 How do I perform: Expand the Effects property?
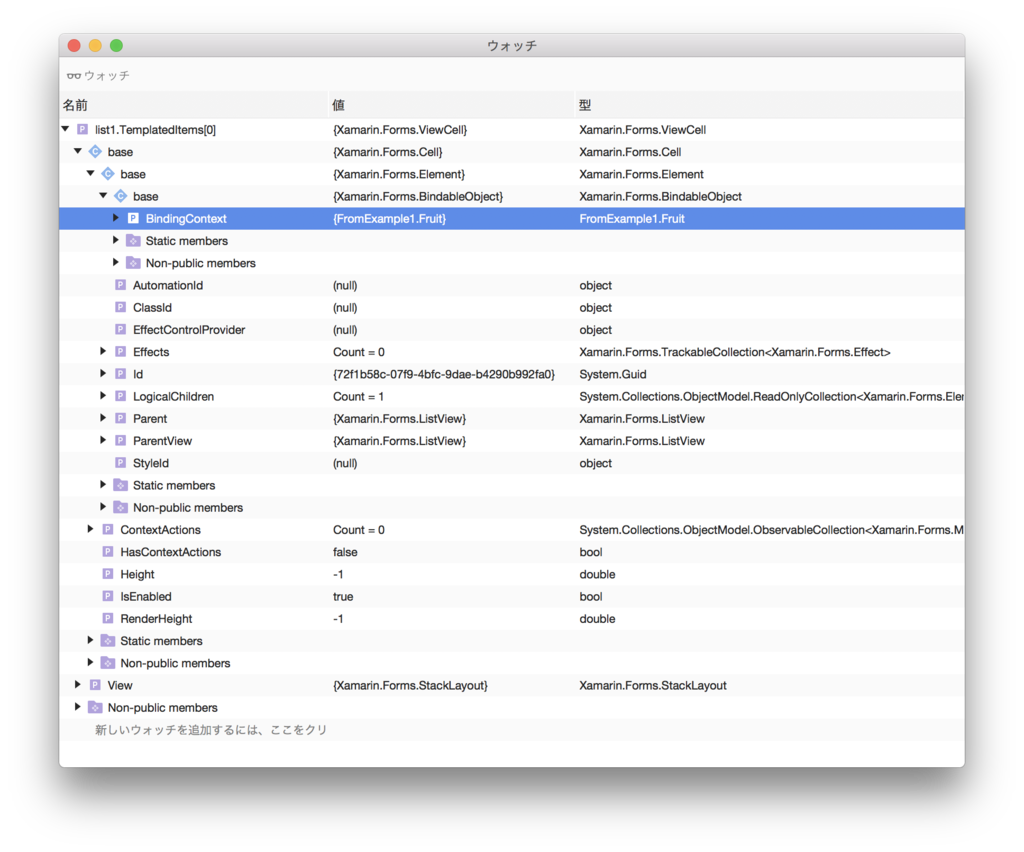(x=103, y=351)
